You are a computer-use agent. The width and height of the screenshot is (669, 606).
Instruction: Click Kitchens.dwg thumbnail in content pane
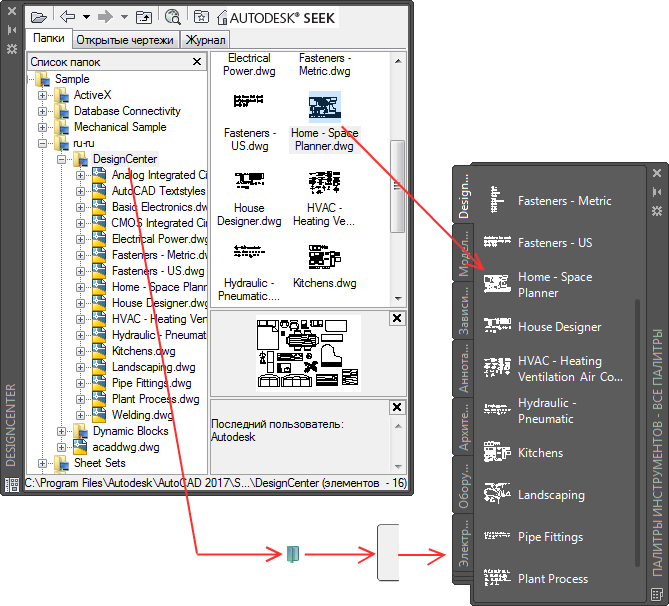[x=324, y=256]
